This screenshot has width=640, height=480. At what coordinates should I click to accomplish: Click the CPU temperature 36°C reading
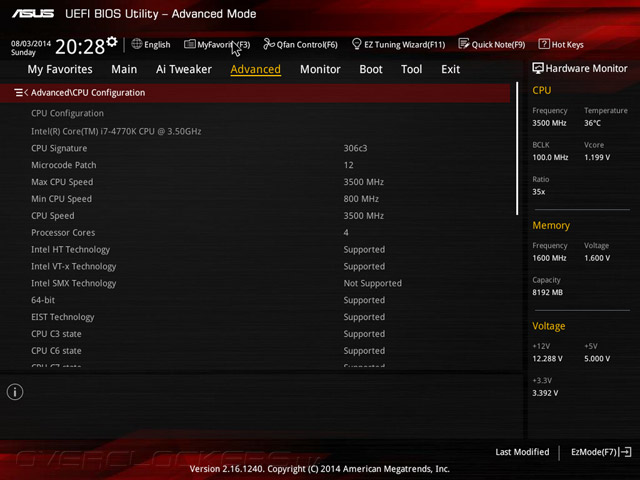[x=592, y=123]
